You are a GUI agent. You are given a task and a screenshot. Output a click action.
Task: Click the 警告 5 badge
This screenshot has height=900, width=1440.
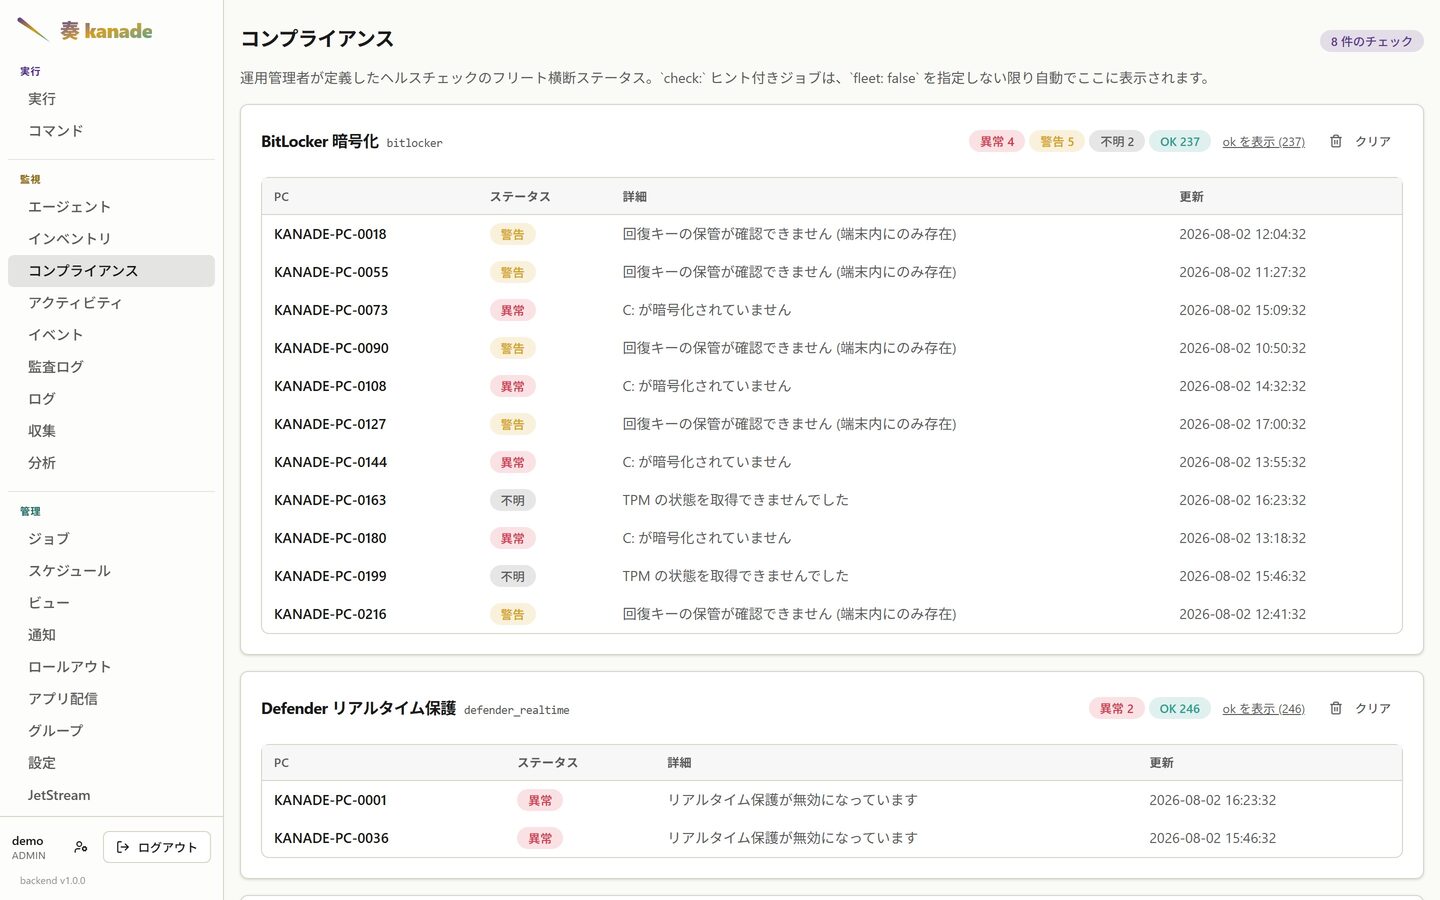coord(1057,141)
